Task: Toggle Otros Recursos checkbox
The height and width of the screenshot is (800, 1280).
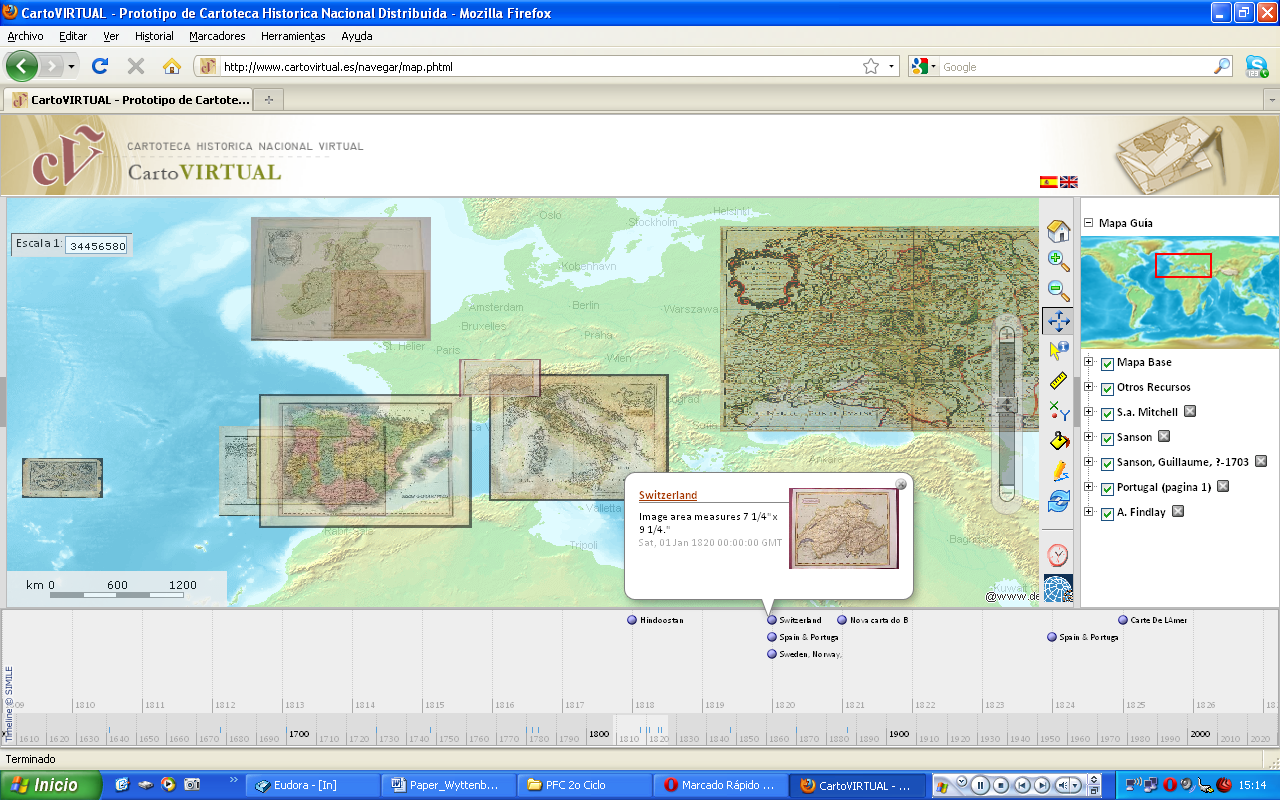Action: tap(1107, 389)
